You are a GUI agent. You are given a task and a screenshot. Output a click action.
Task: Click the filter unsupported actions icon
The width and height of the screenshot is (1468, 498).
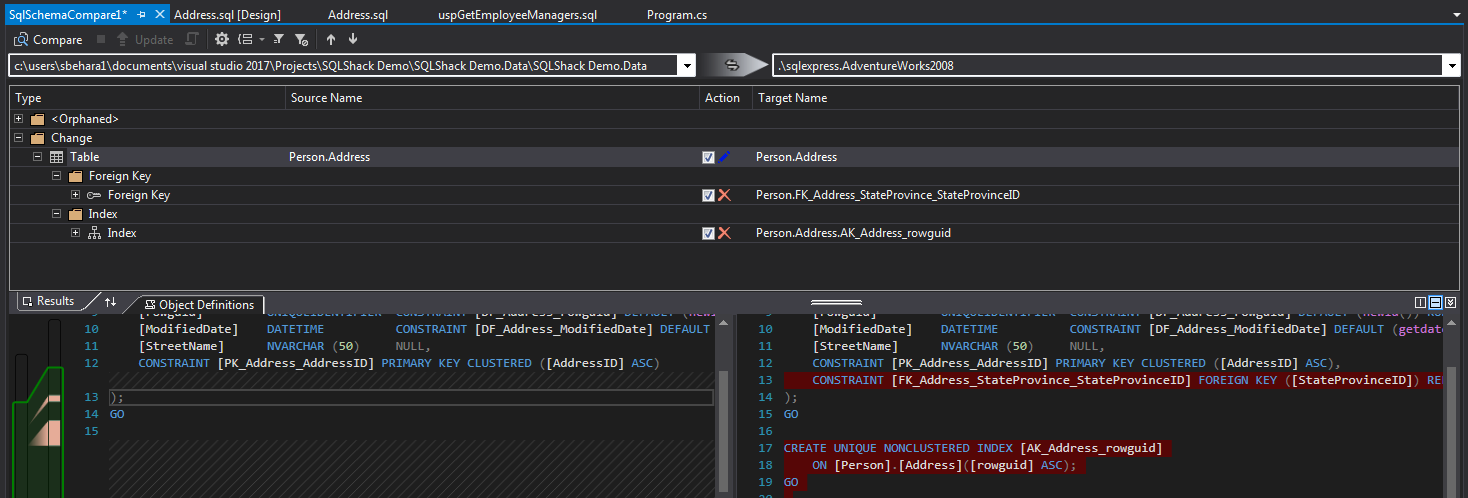pyautogui.click(x=301, y=40)
